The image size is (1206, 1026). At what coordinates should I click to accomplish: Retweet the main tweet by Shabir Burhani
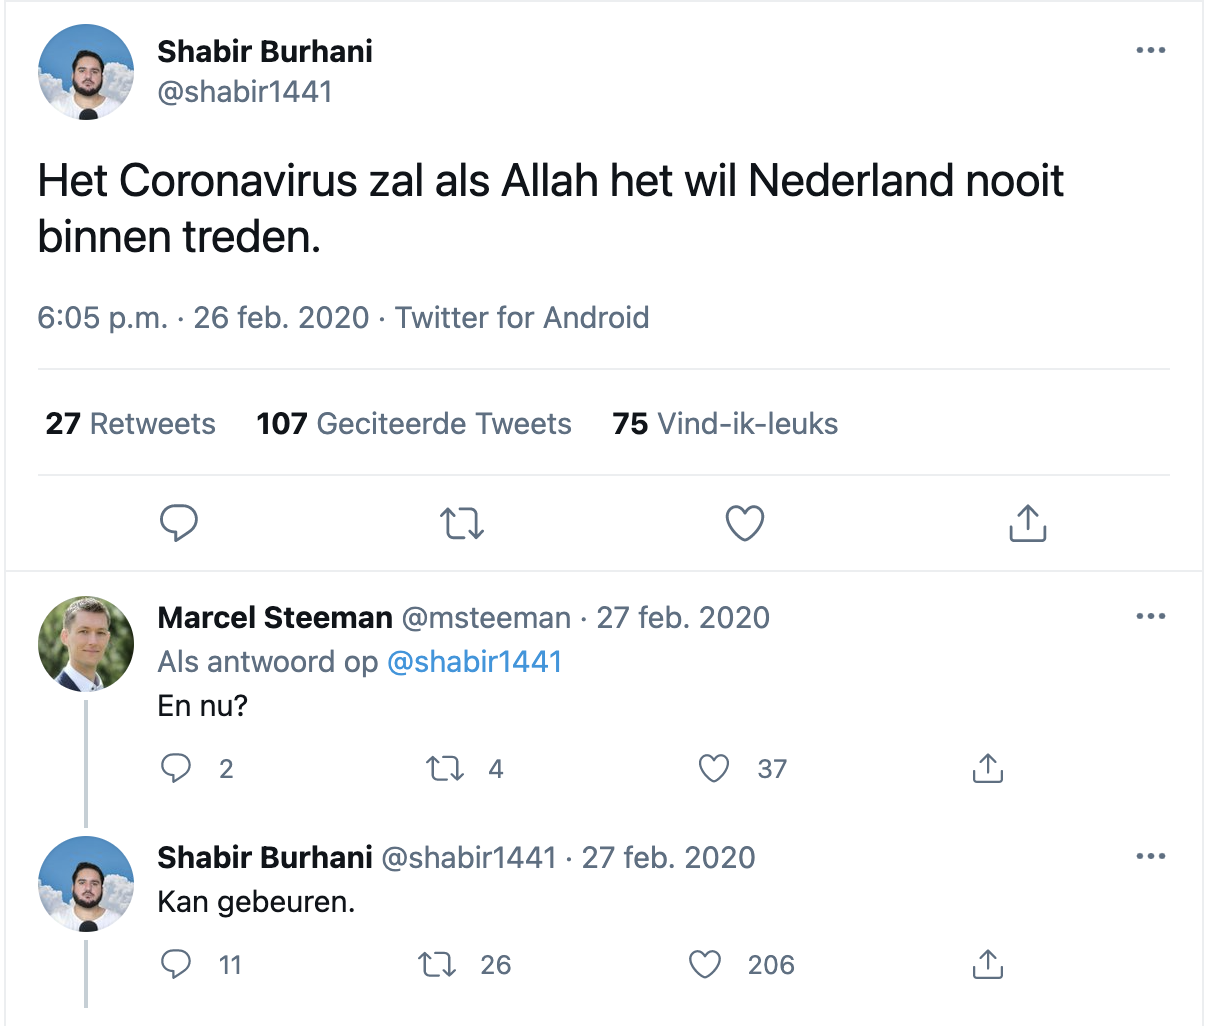tap(462, 523)
